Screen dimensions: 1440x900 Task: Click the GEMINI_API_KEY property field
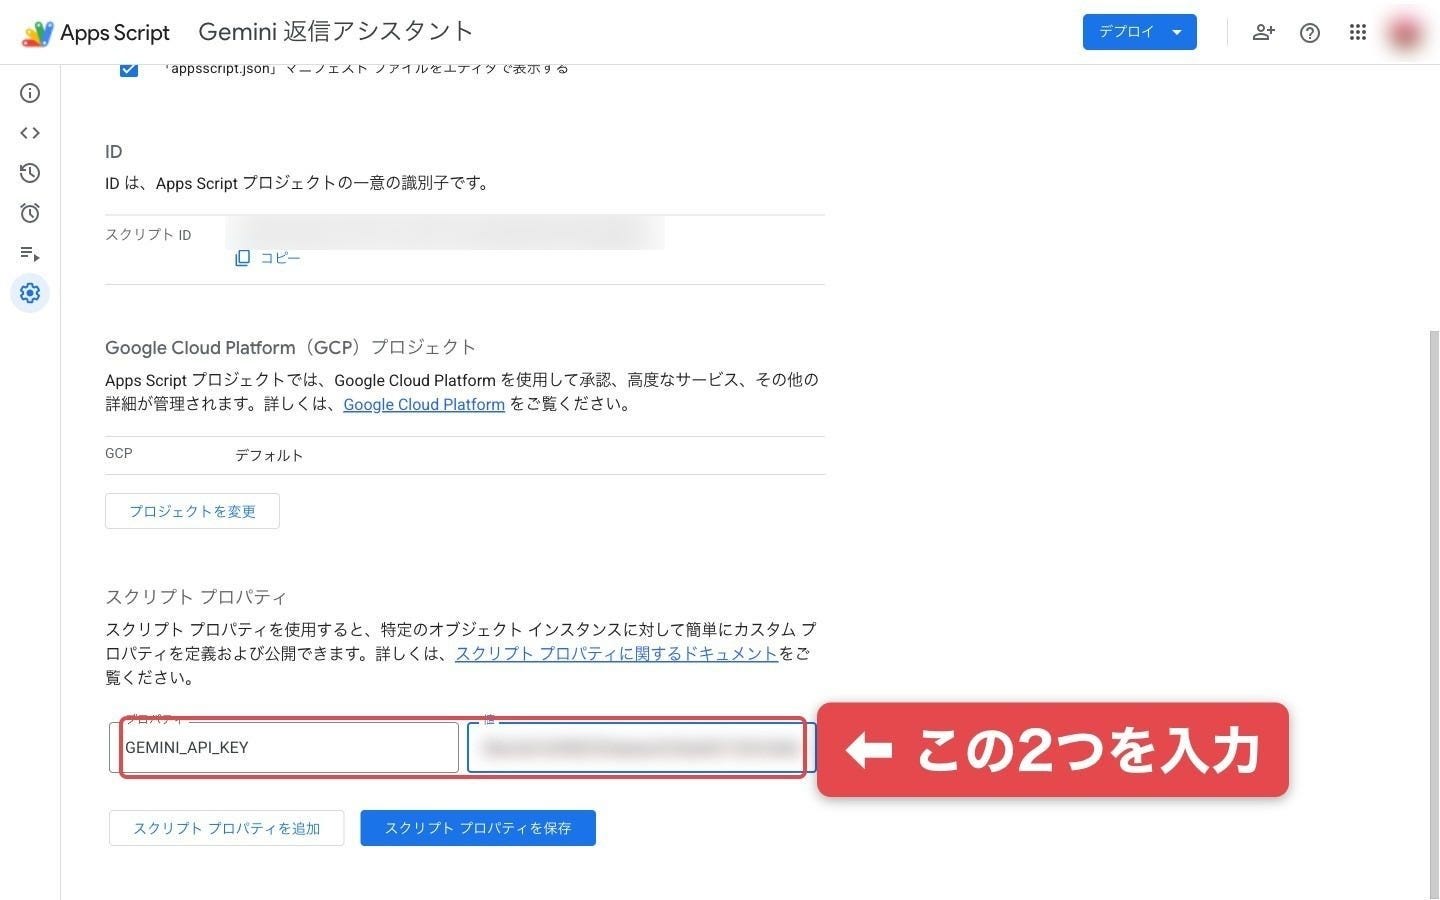284,747
